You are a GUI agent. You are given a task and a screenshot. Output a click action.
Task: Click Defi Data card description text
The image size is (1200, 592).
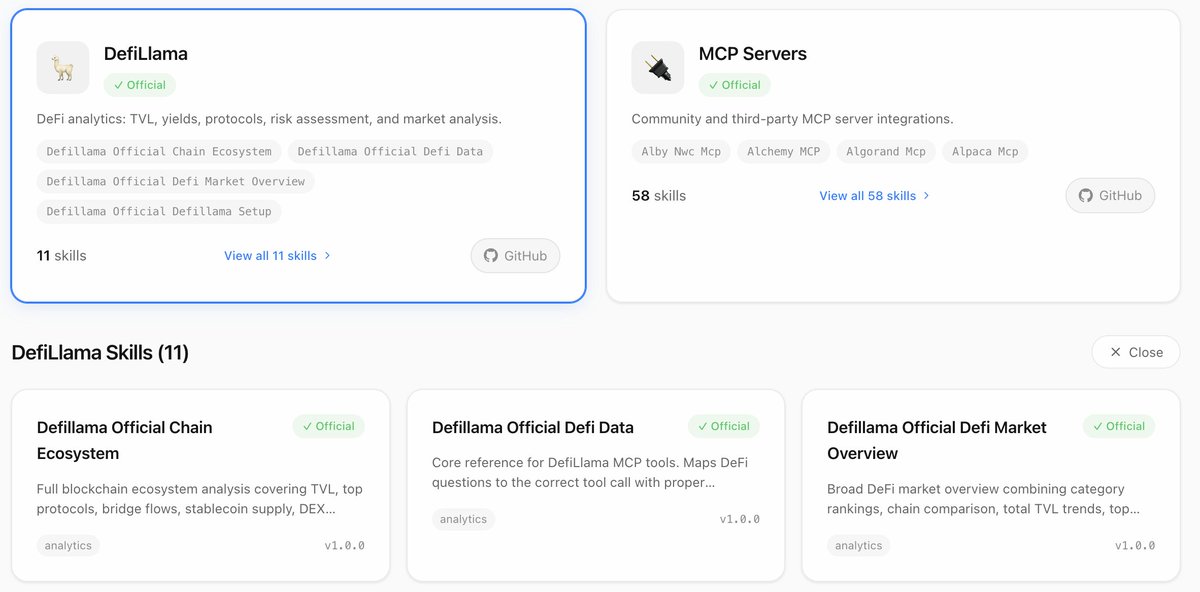point(590,473)
